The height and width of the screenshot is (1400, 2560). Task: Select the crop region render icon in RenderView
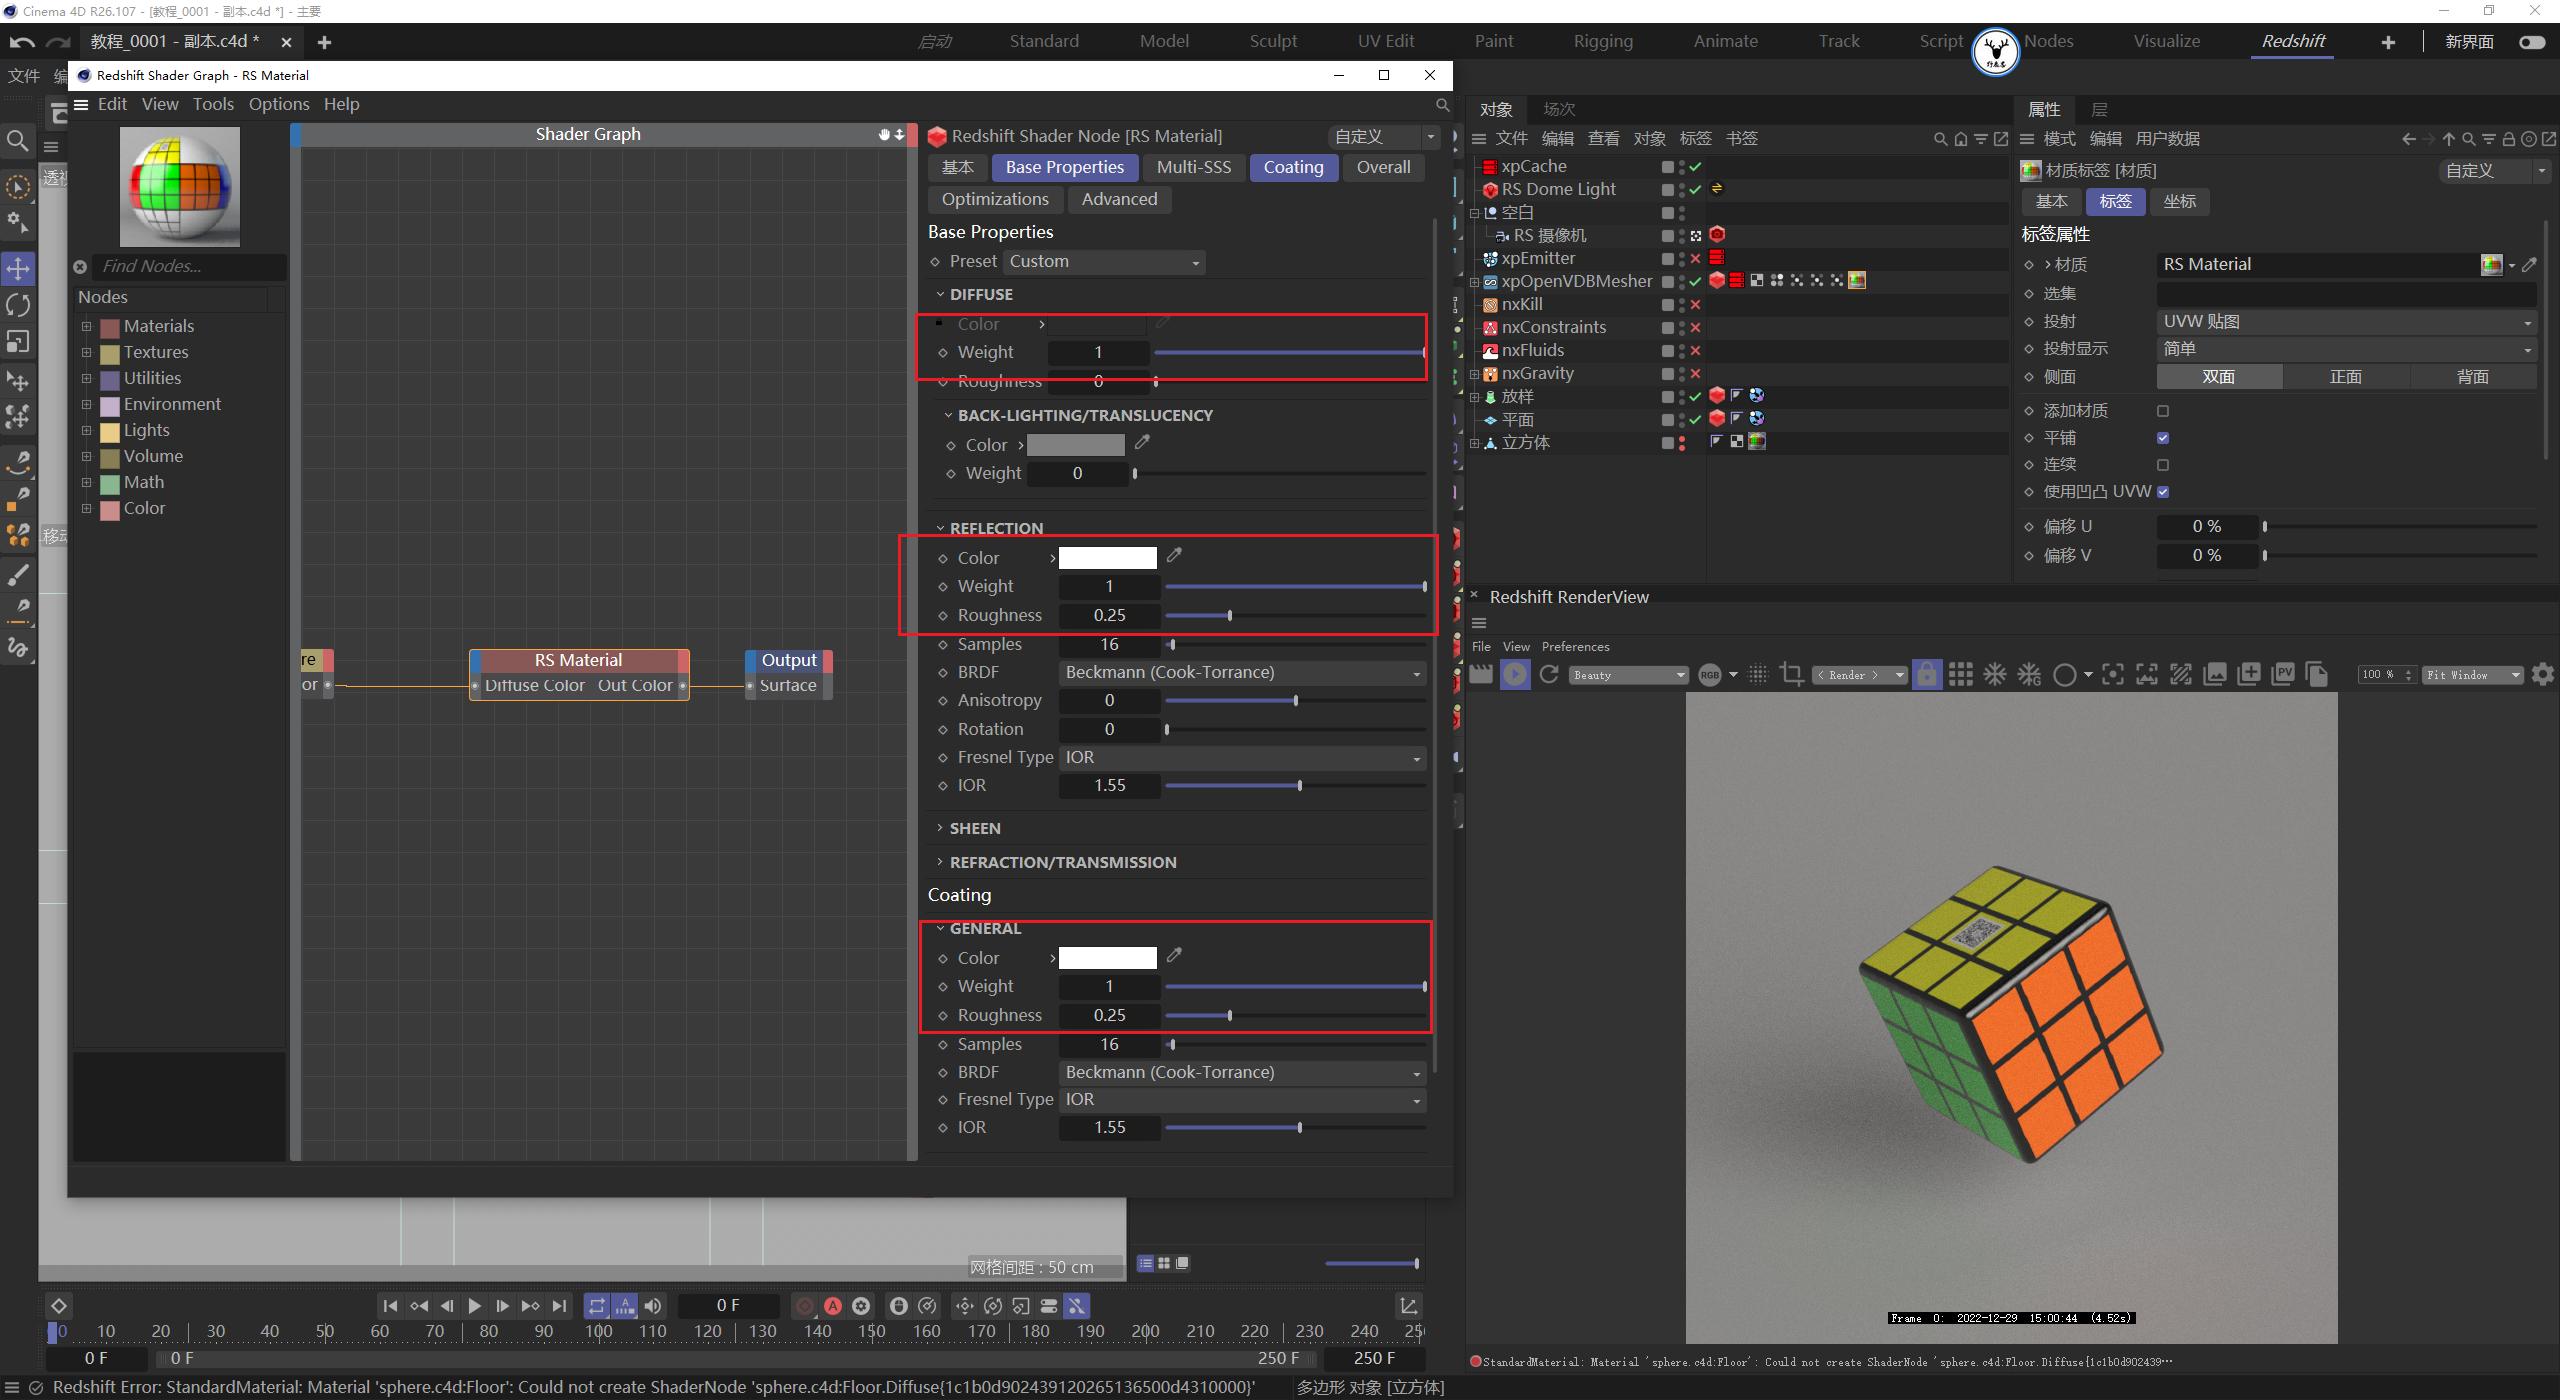(1791, 674)
